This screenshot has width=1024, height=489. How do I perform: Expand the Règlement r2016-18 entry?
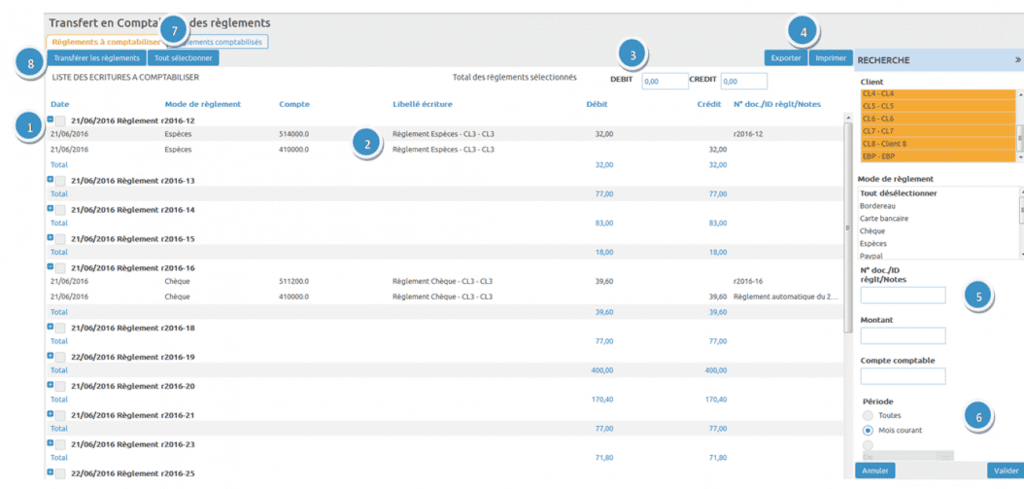tap(50, 326)
